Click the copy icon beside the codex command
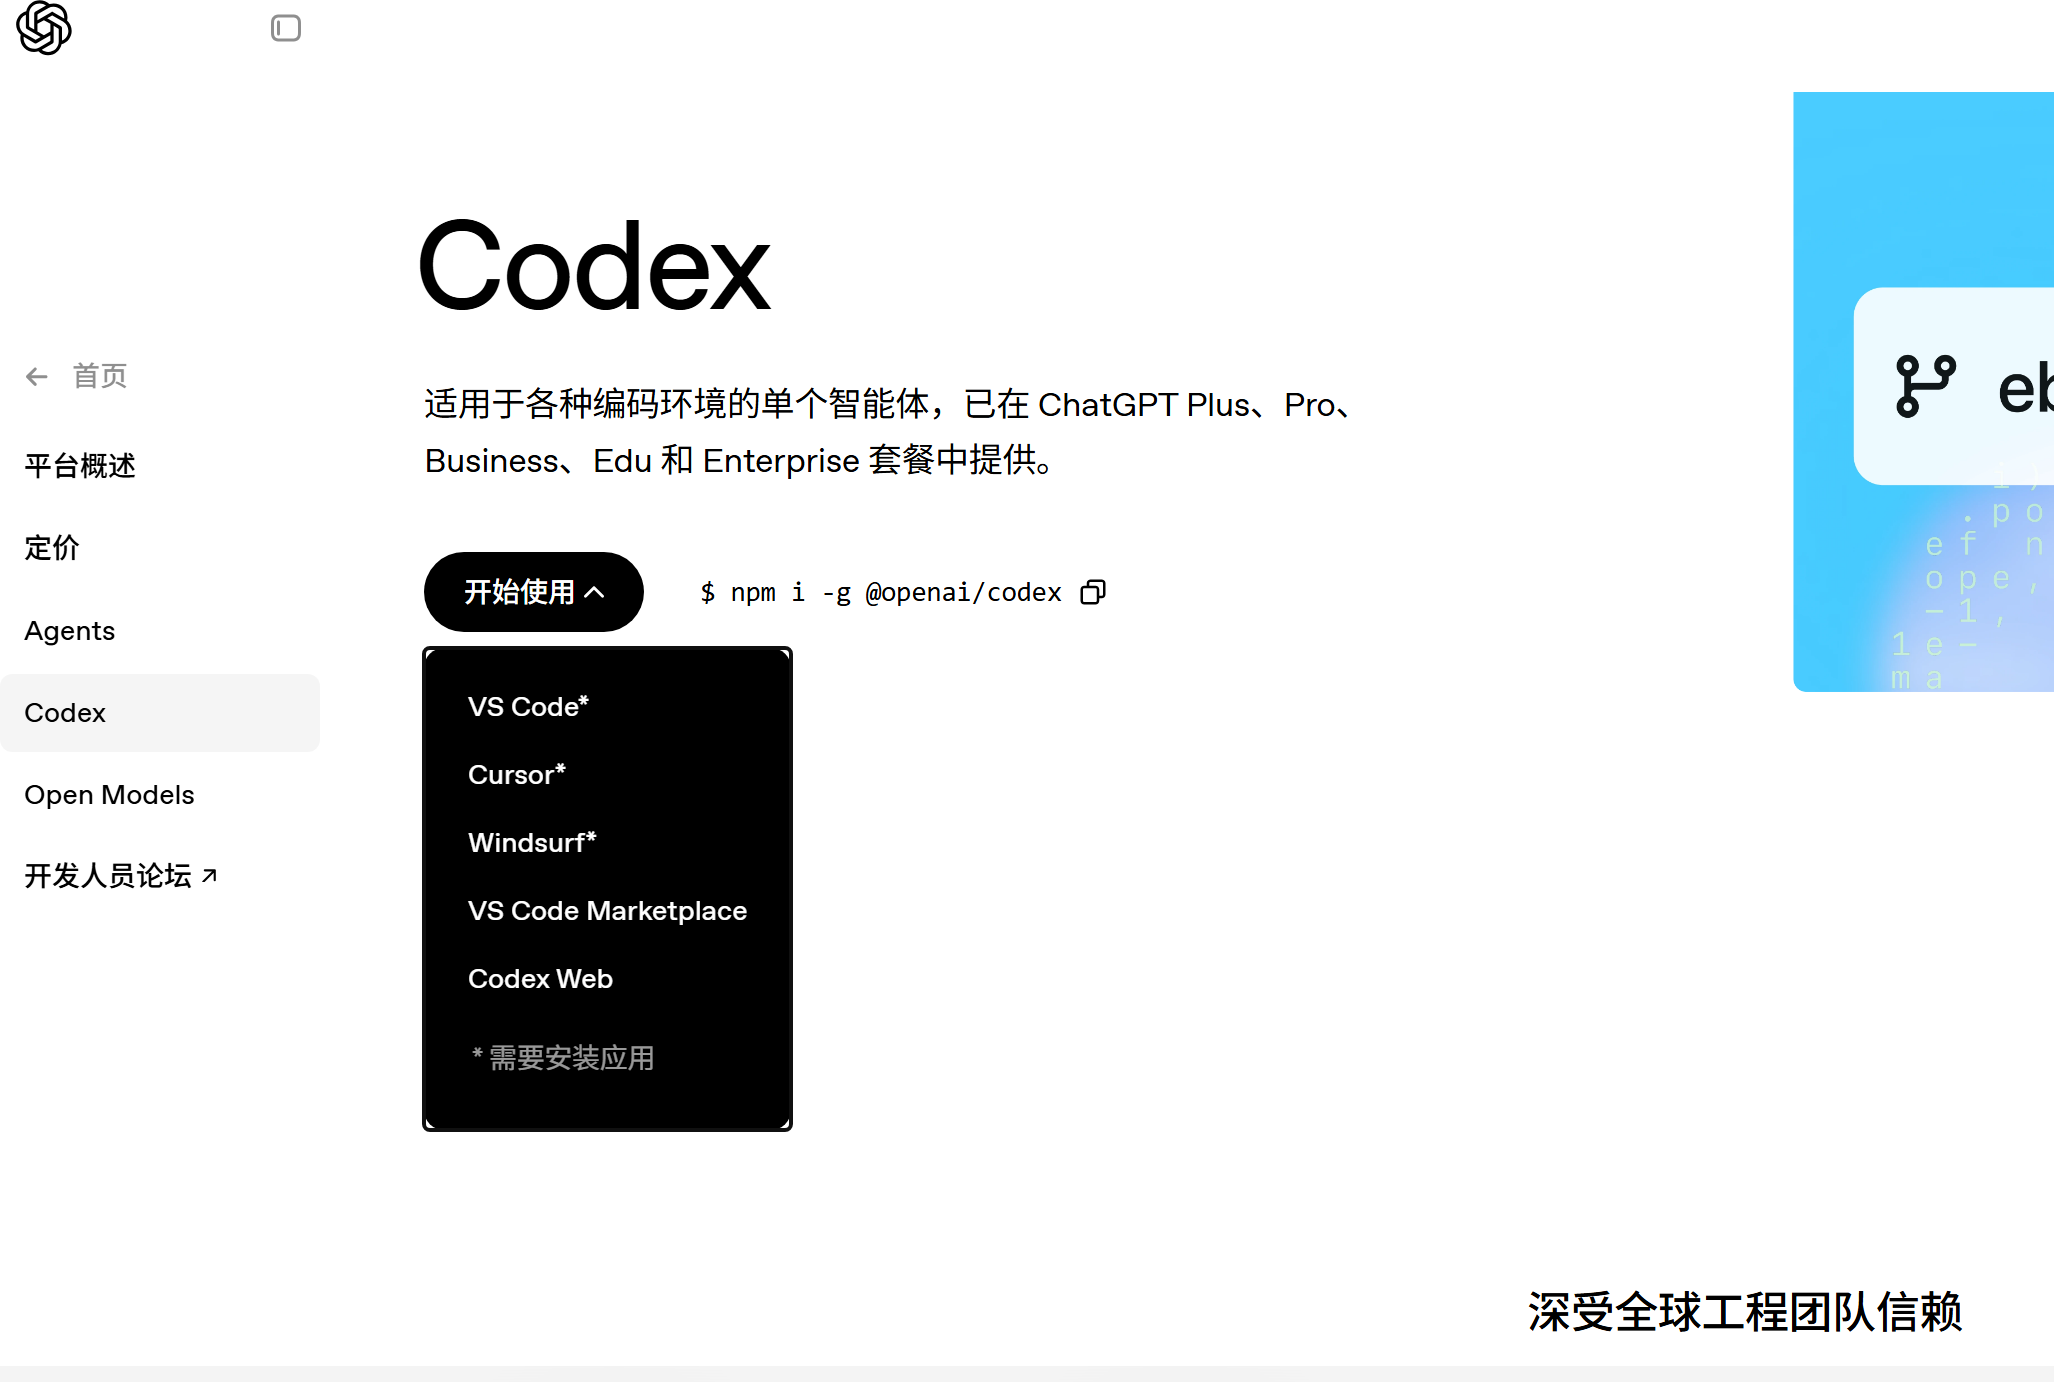Screen dimensions: 2054x1382 1092,592
